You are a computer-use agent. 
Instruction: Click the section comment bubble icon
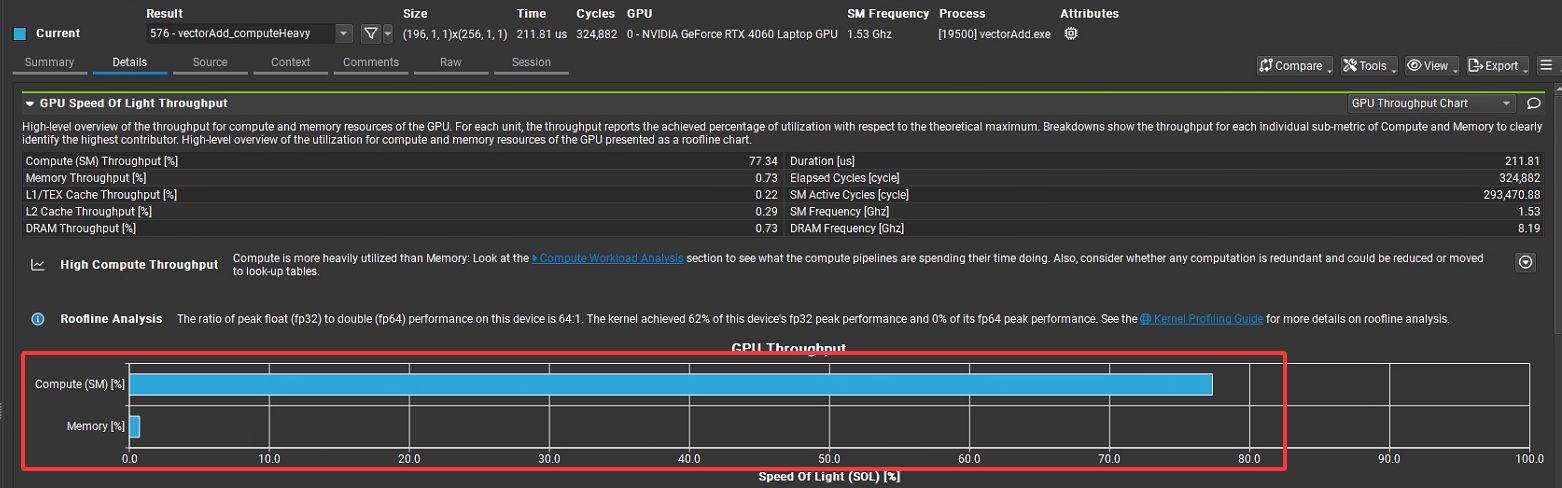(x=1533, y=103)
